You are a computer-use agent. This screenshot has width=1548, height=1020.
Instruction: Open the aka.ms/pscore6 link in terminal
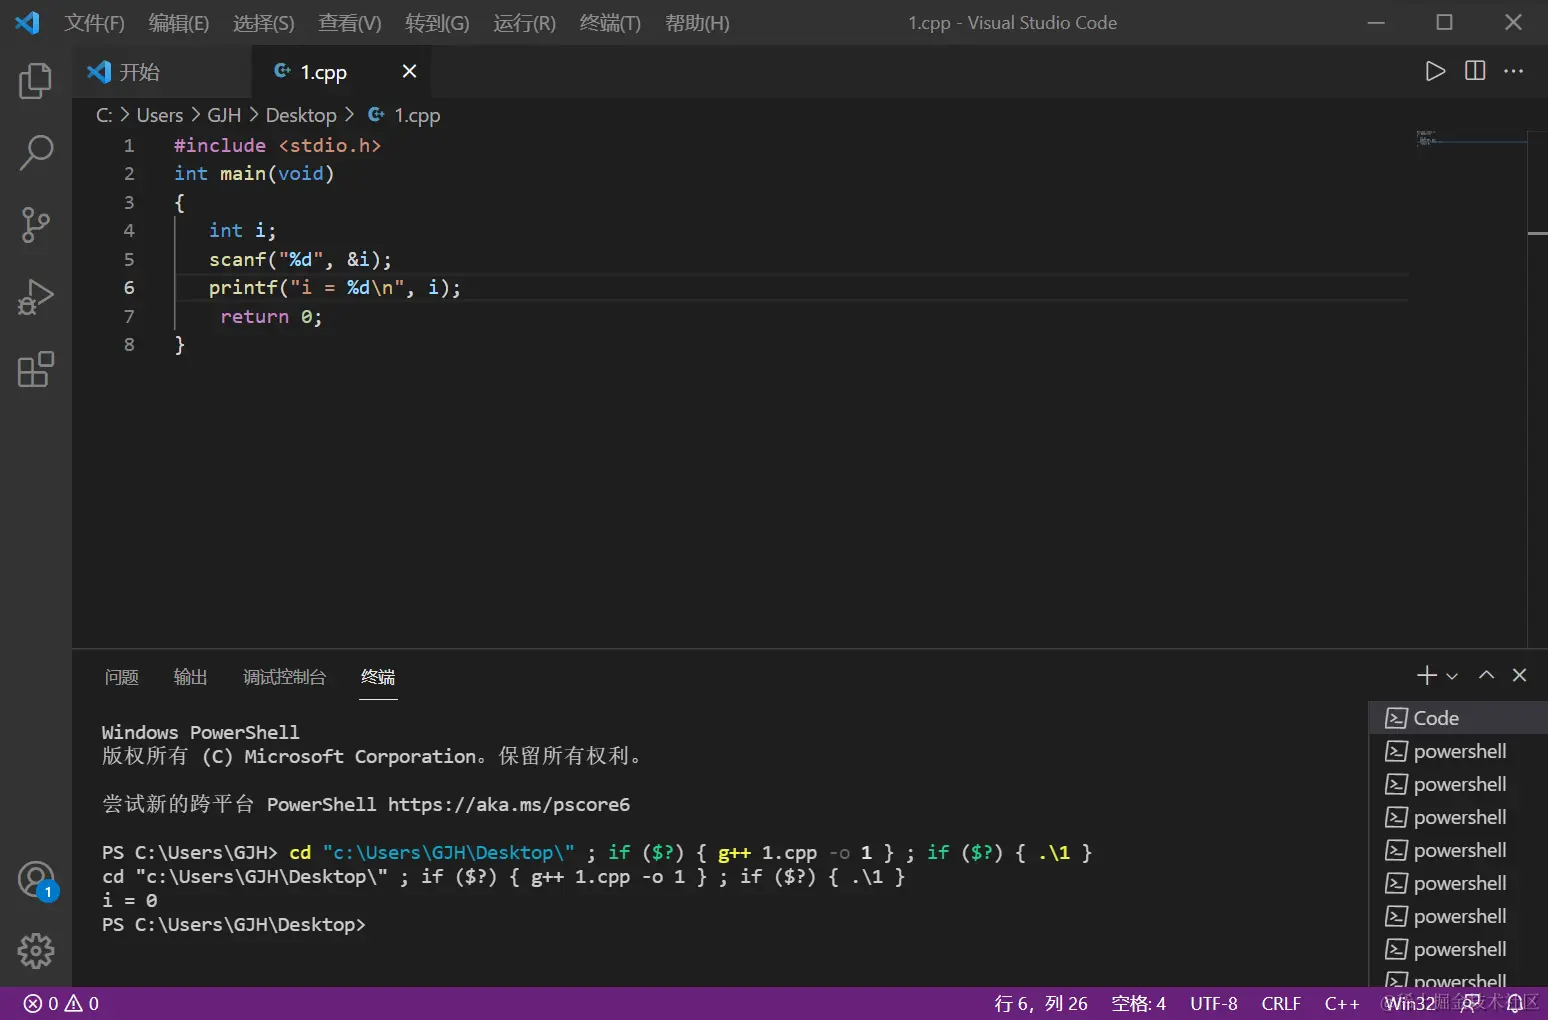(x=509, y=805)
